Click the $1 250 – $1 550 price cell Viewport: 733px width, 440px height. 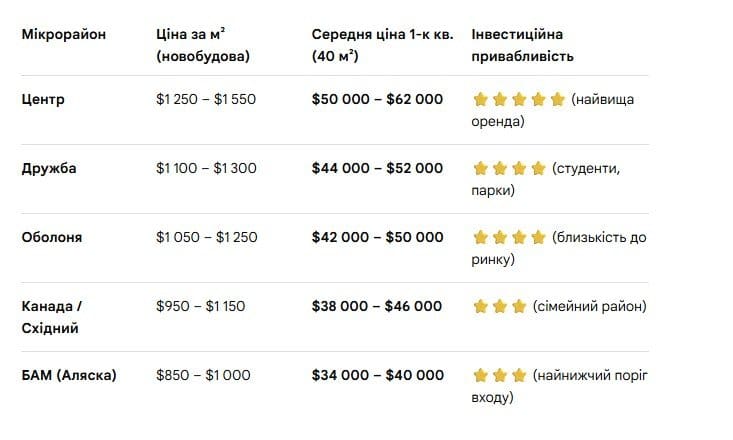[206, 99]
